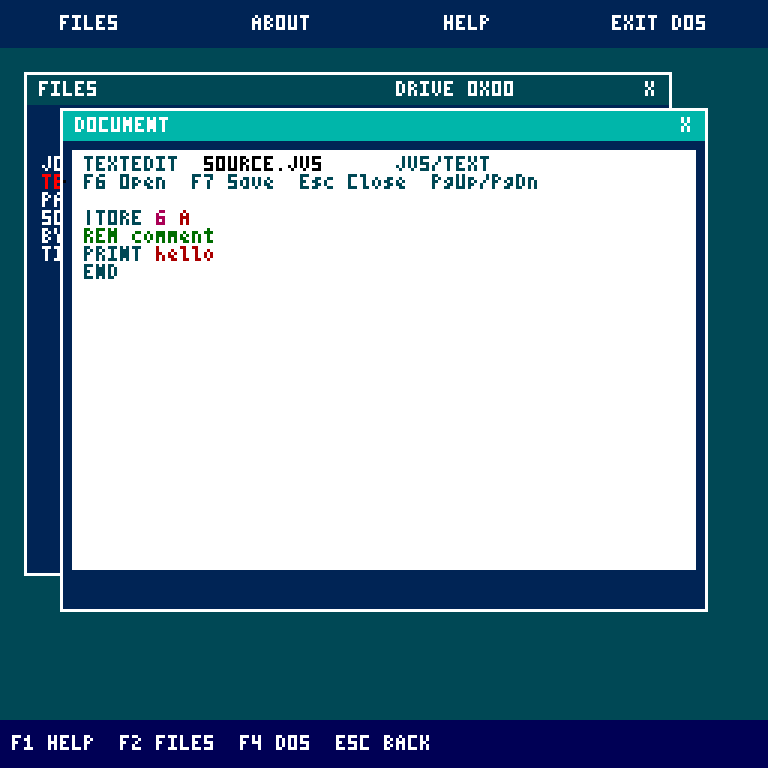Select red highlighted TE entry in FILES list
This screenshot has height=768, width=768.
(51, 182)
